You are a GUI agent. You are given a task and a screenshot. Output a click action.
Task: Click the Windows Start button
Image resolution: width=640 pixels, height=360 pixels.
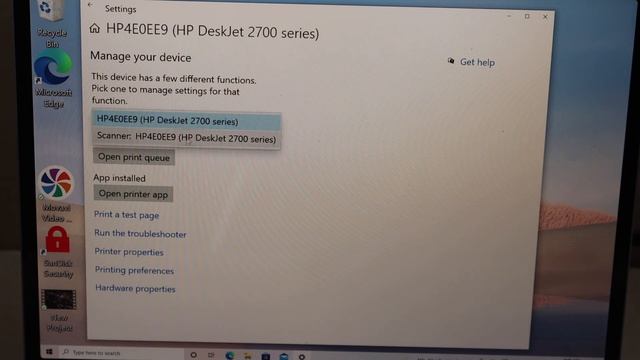coord(49,352)
